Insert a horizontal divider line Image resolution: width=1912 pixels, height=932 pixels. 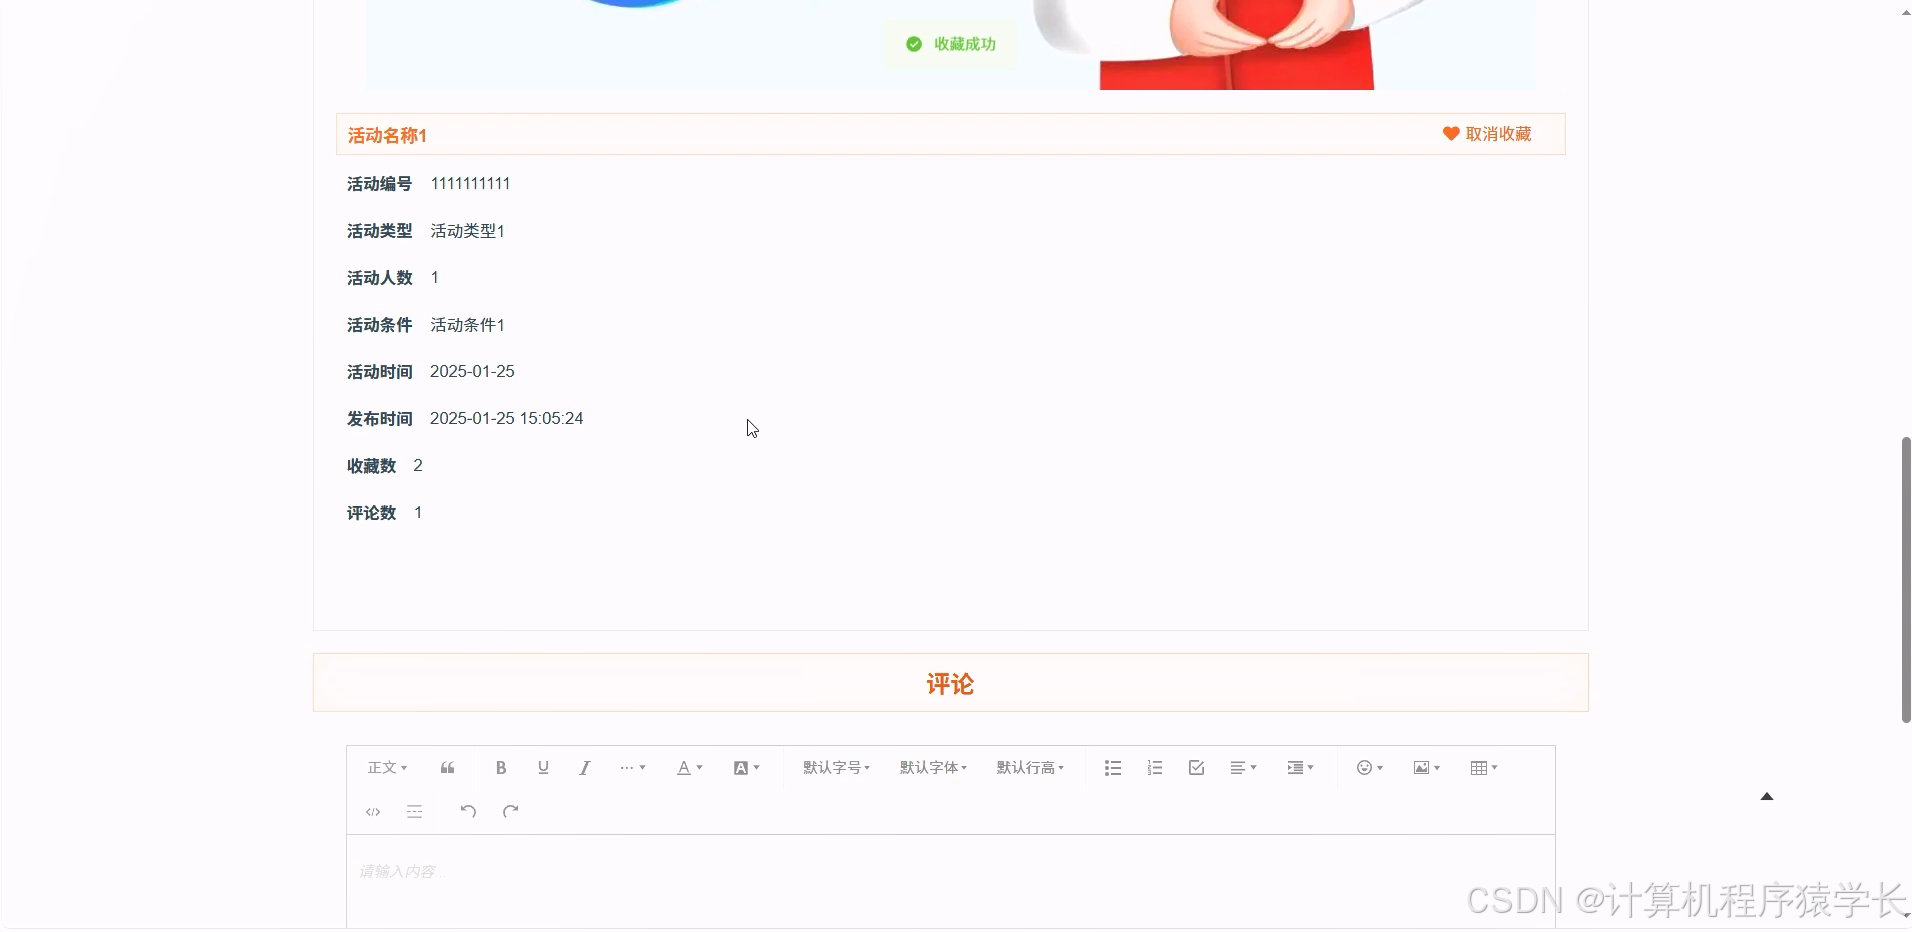pos(414,811)
